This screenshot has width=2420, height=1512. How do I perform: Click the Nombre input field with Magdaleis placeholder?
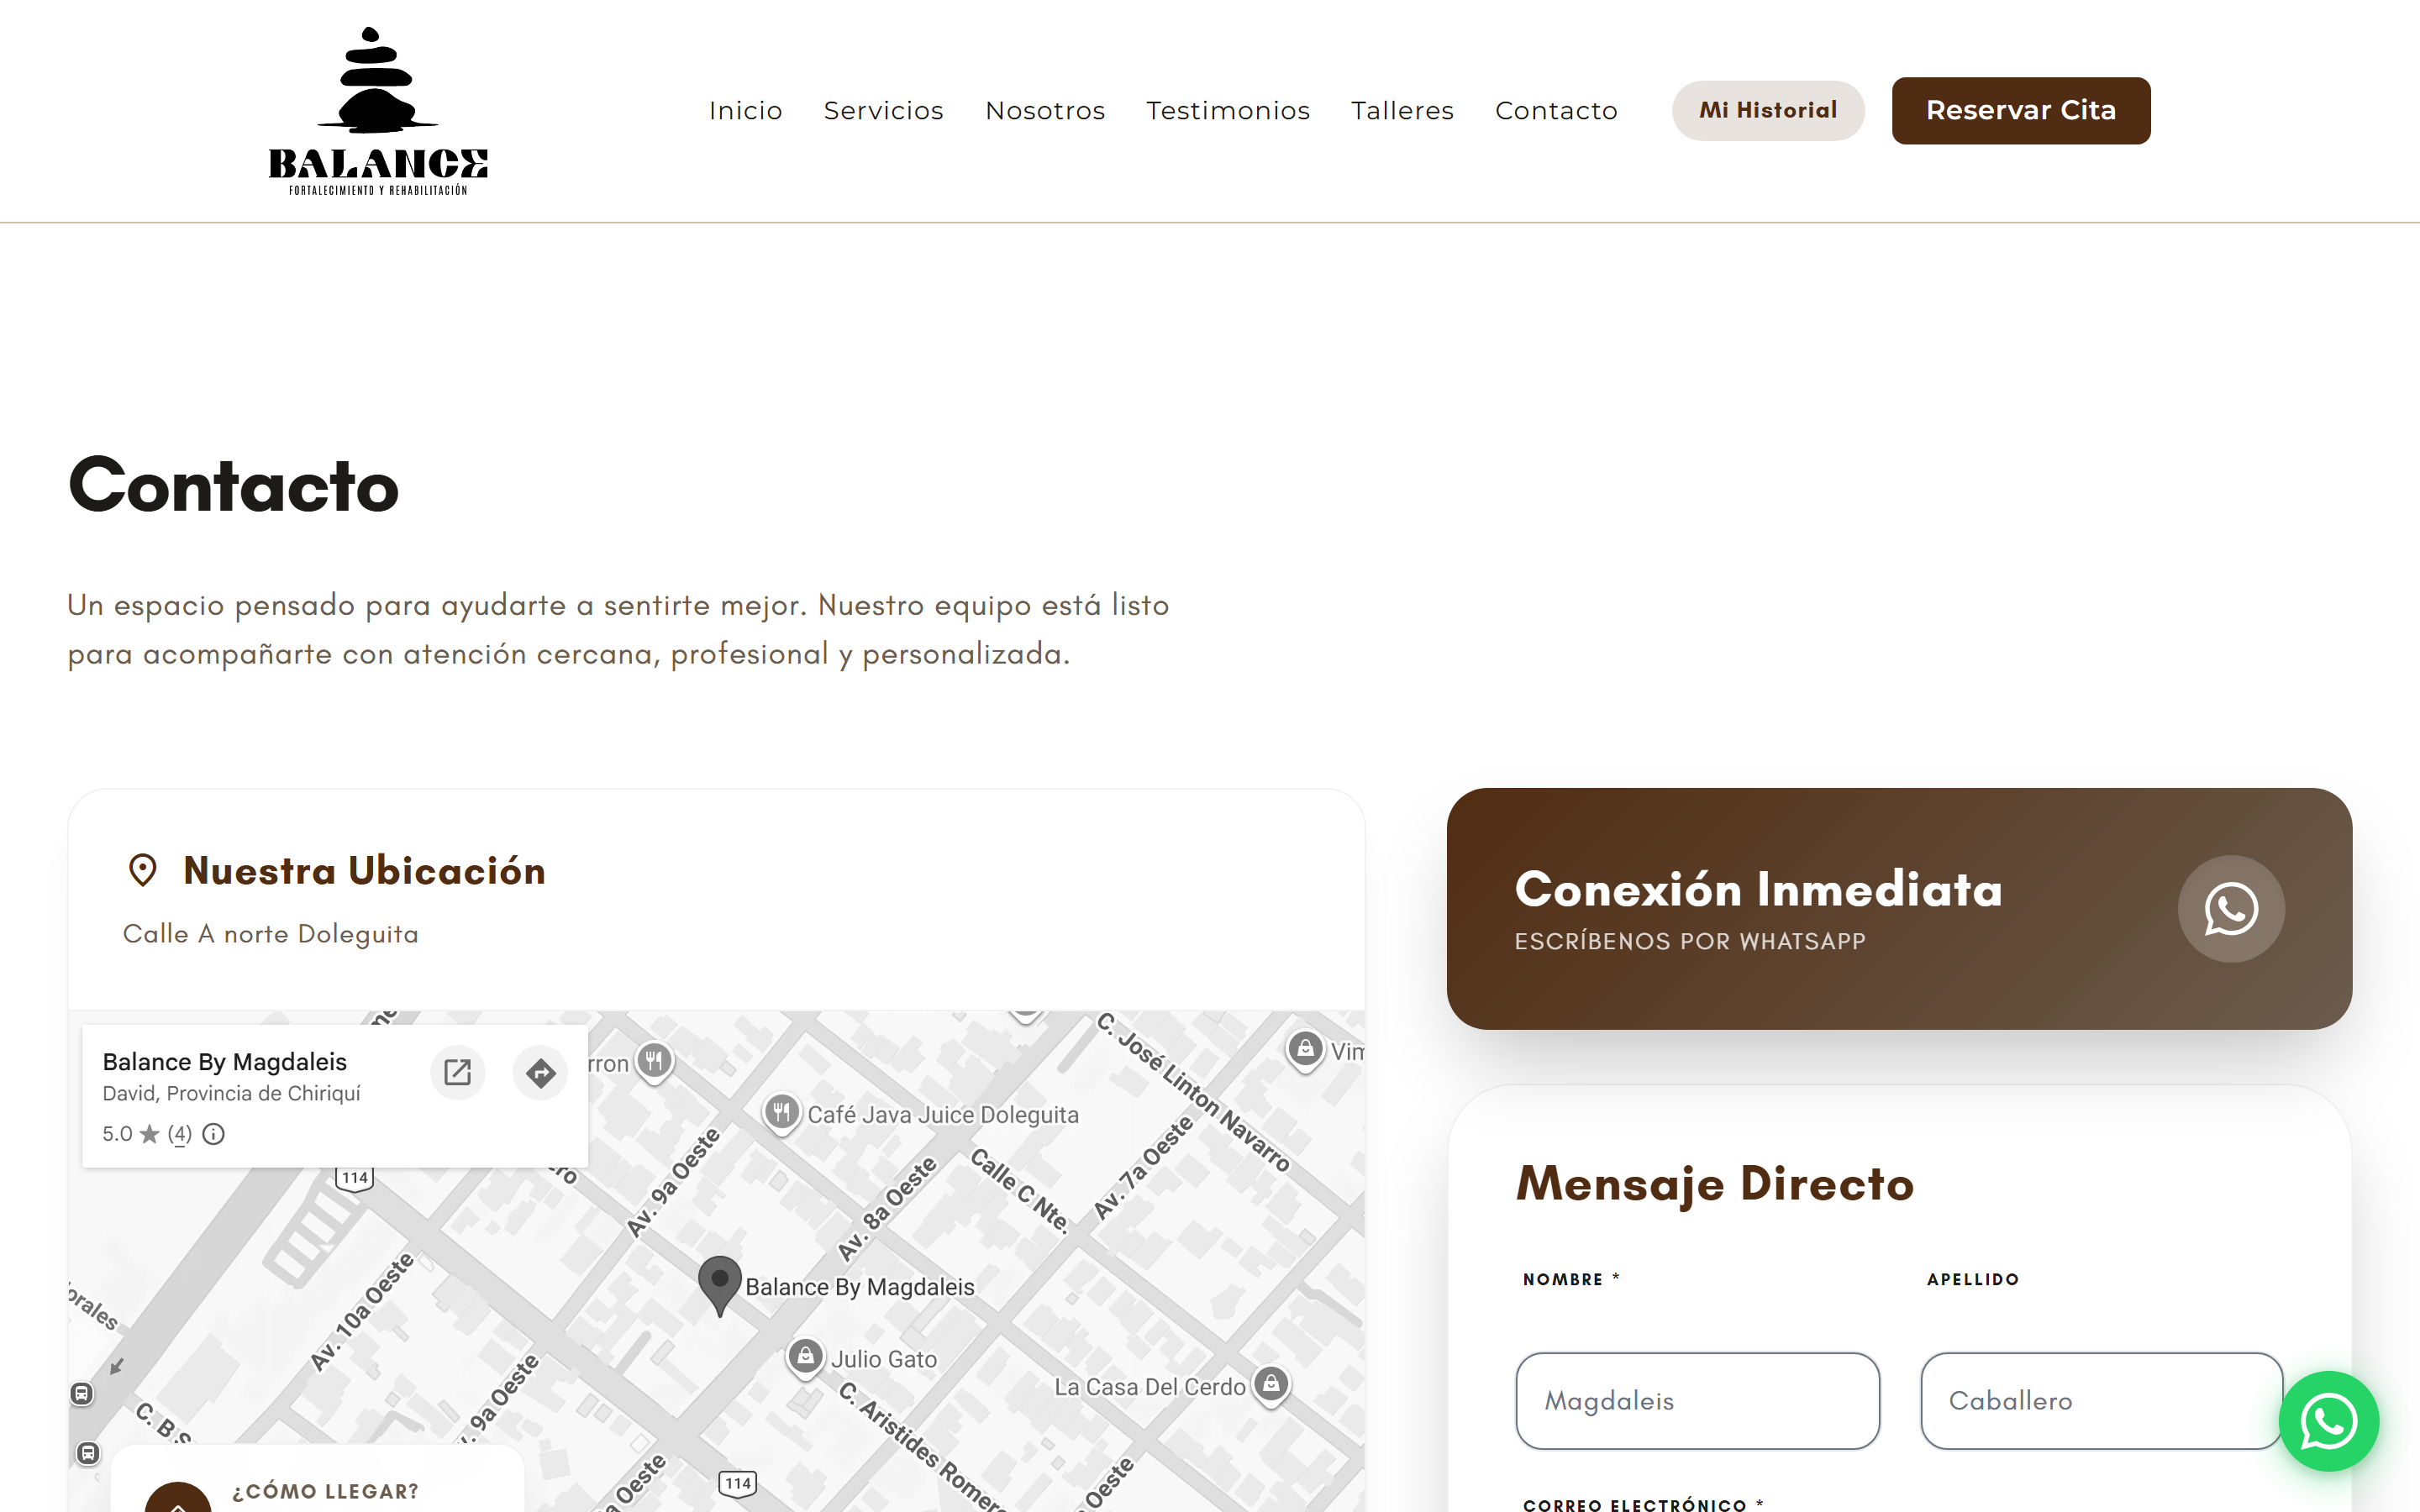tap(1697, 1400)
